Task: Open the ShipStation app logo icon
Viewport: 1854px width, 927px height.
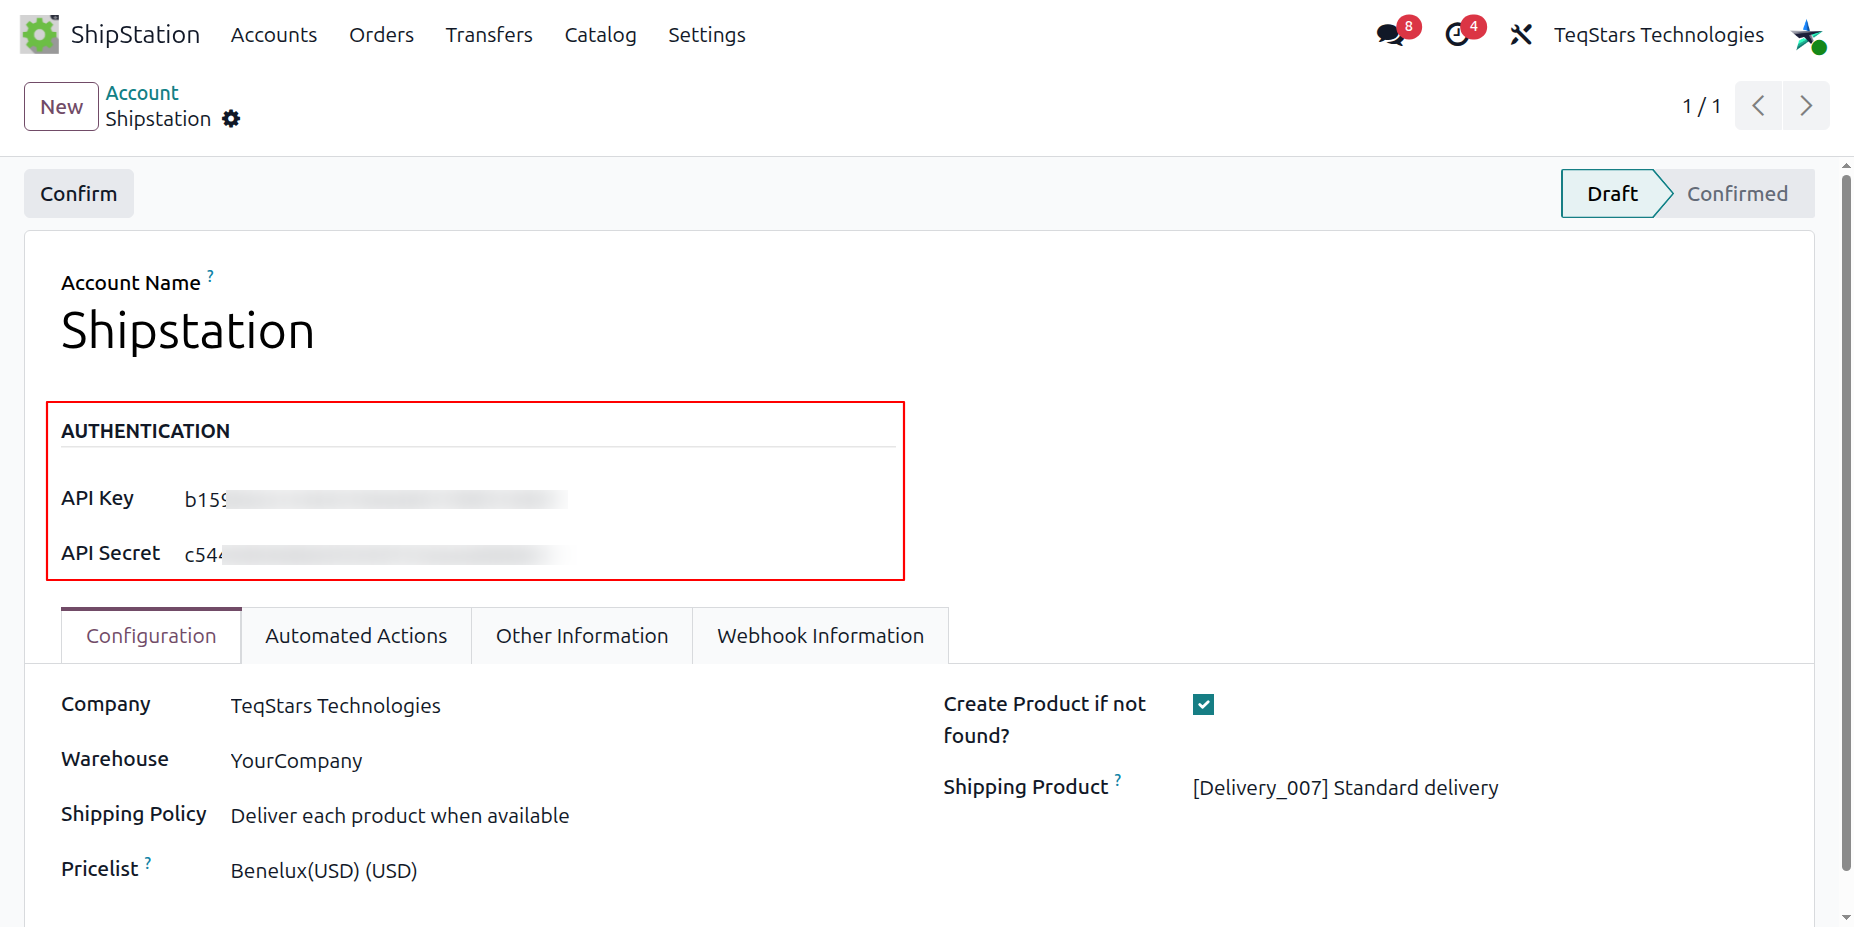Action: click(x=39, y=35)
